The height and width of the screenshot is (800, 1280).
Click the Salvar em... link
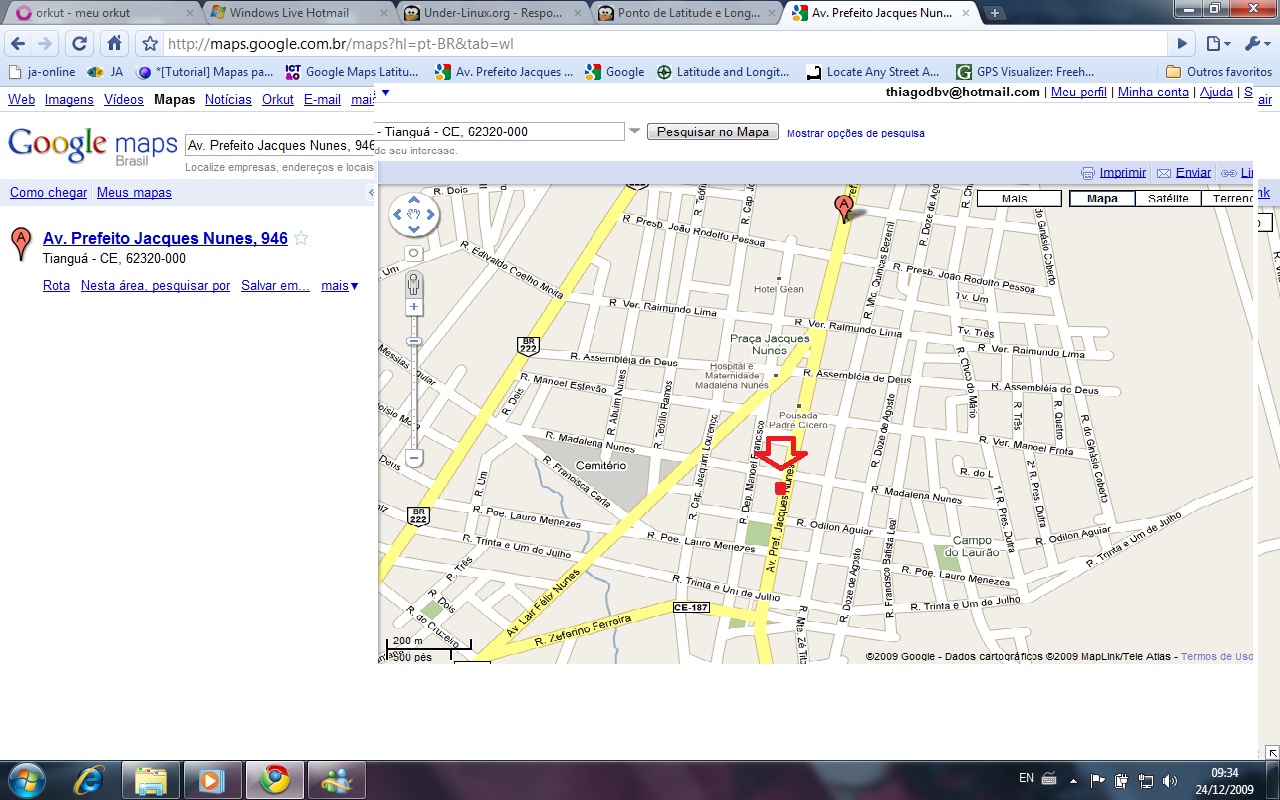[x=275, y=286]
